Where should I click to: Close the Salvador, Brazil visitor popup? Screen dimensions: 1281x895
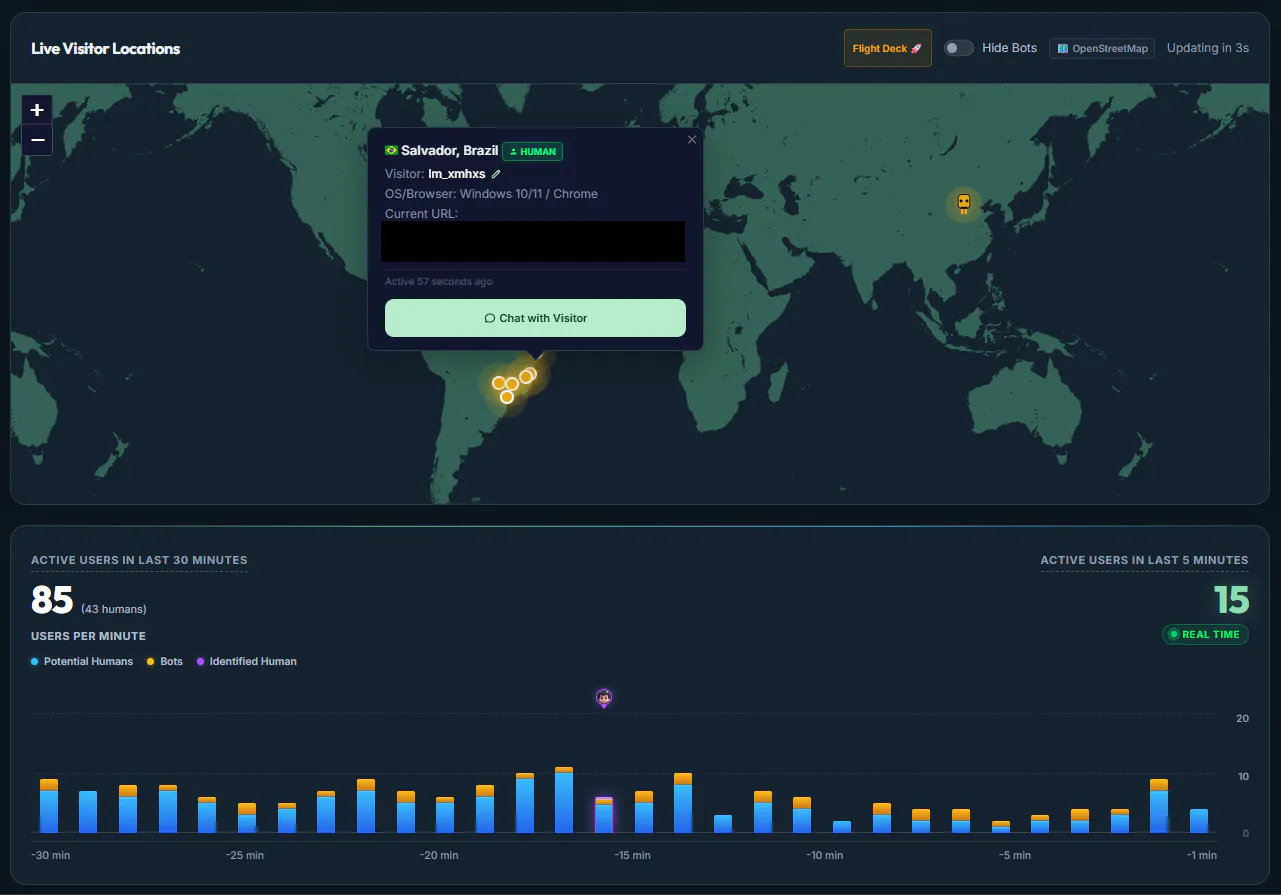pos(692,140)
